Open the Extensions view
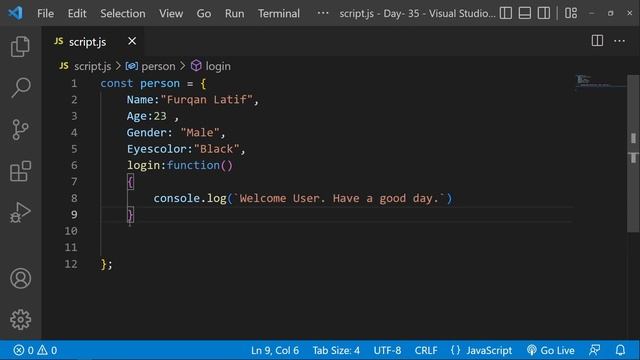Screen dimensions: 640x360 tap(20, 171)
